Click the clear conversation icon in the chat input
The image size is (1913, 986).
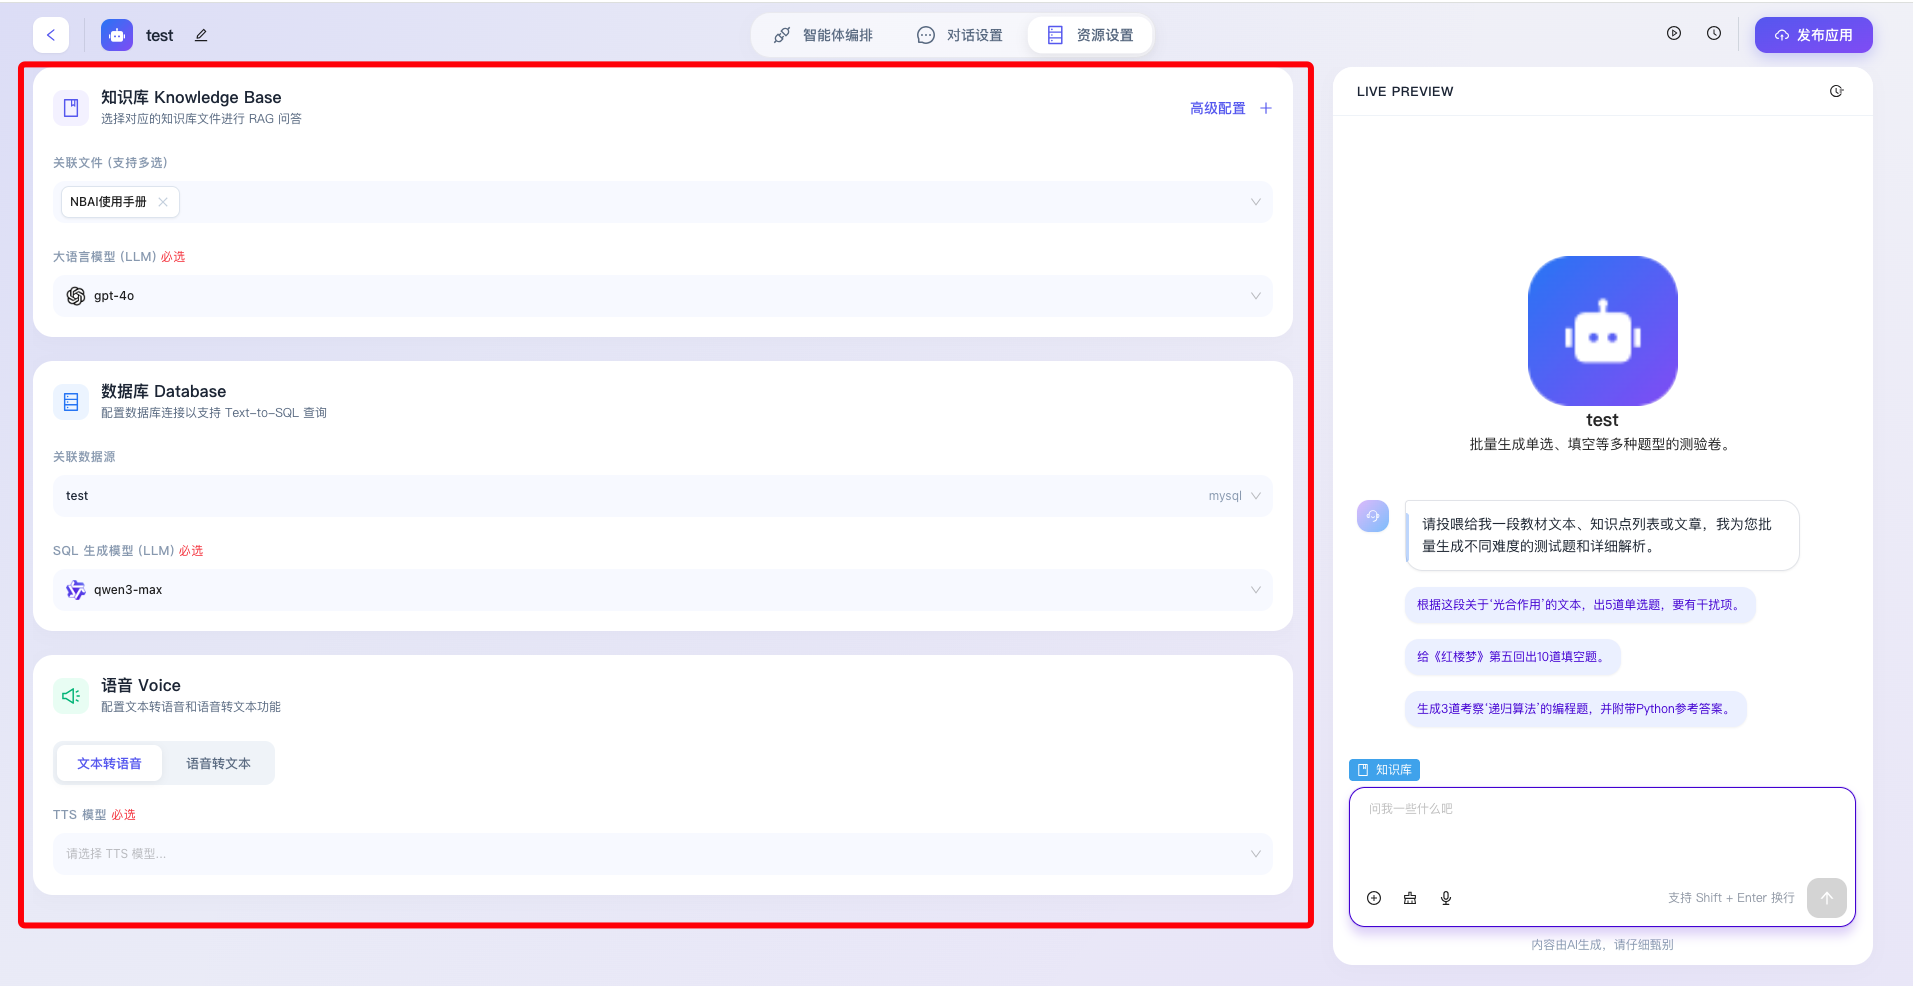1409,898
